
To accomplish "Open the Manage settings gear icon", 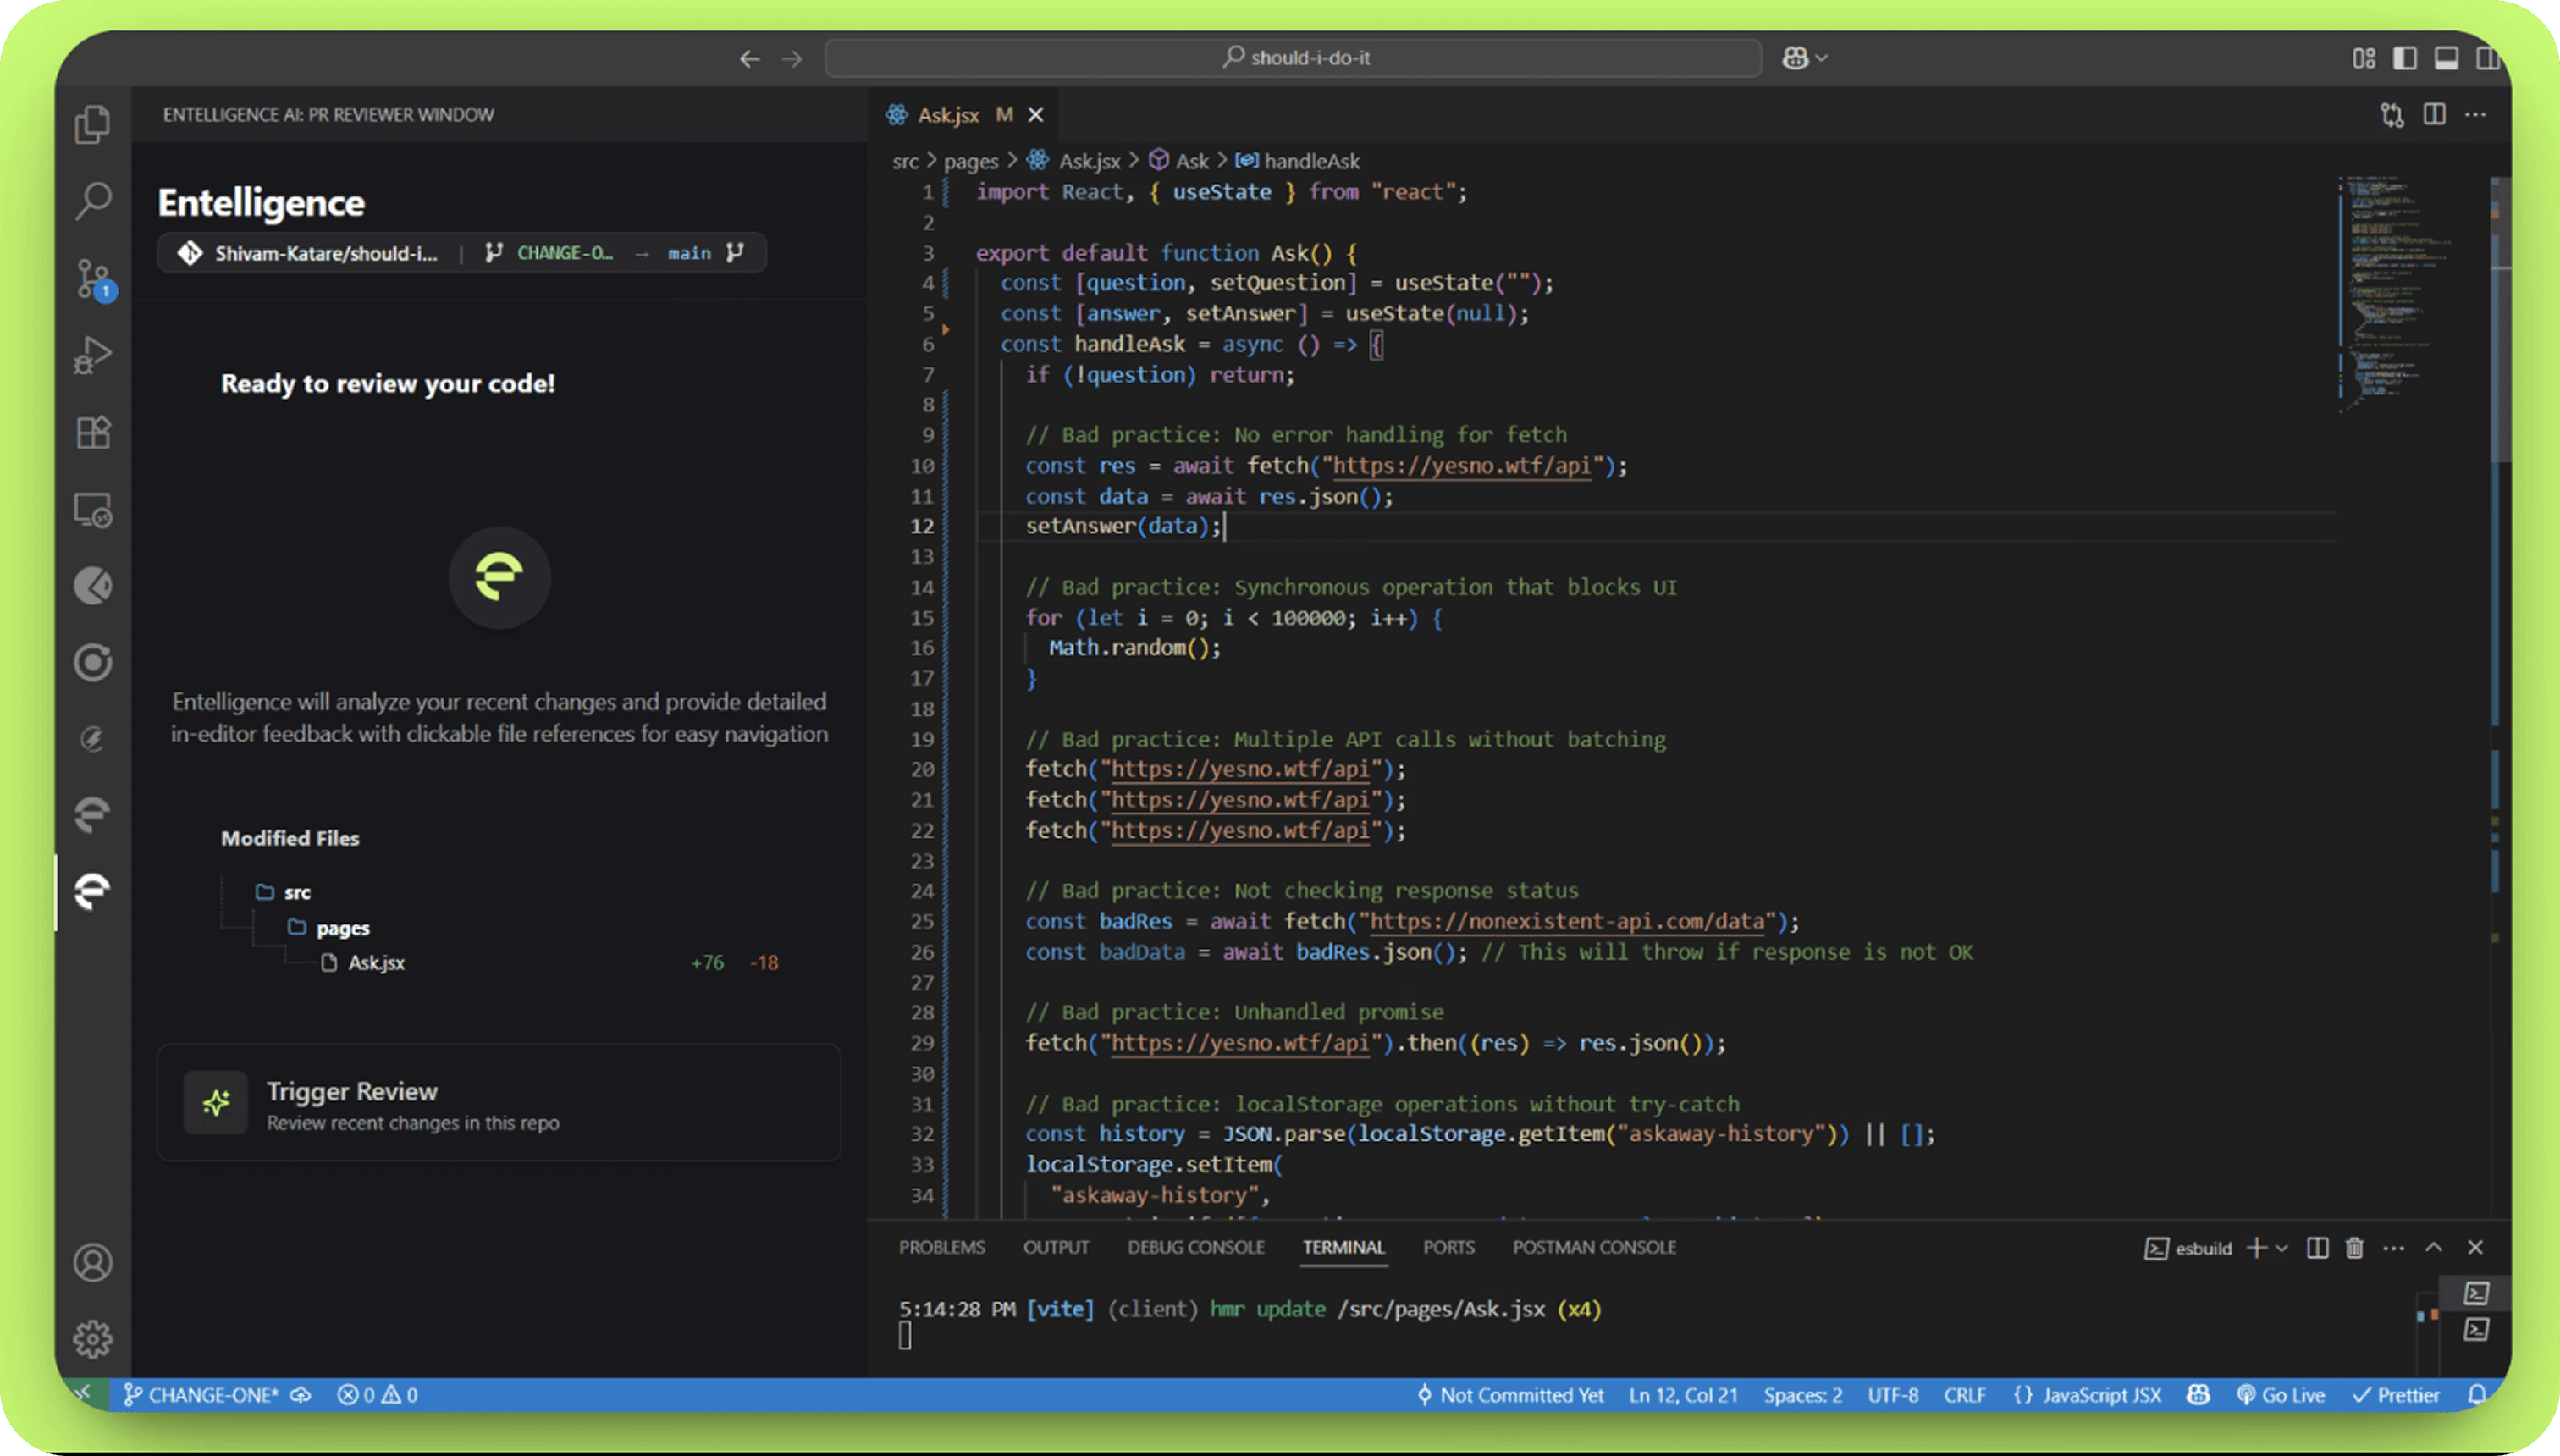I will click(93, 1338).
